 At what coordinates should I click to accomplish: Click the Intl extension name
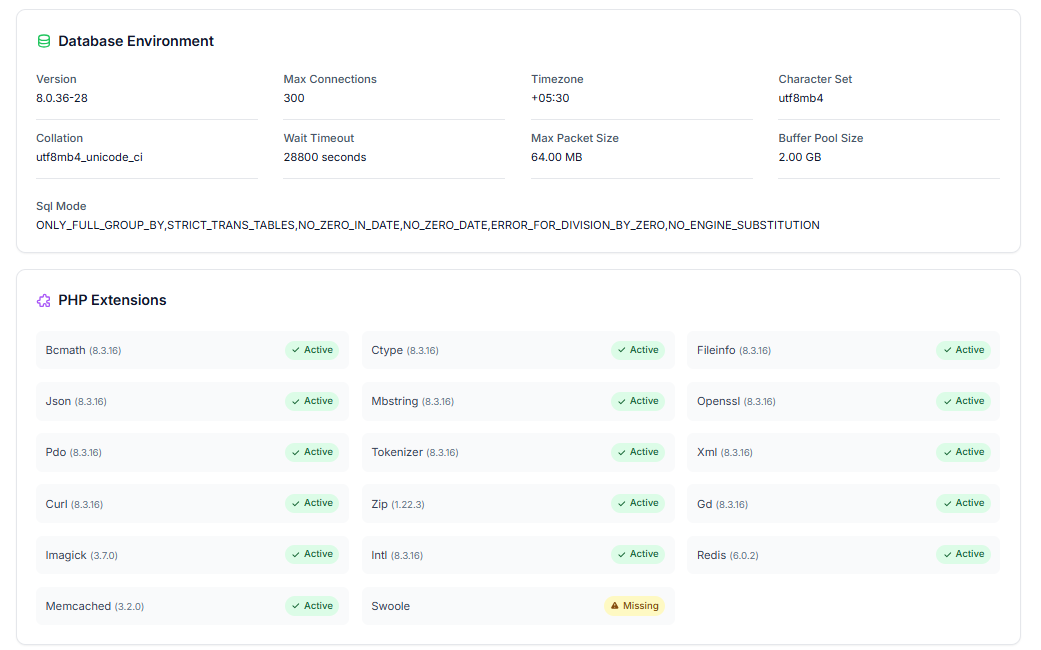tap(379, 555)
